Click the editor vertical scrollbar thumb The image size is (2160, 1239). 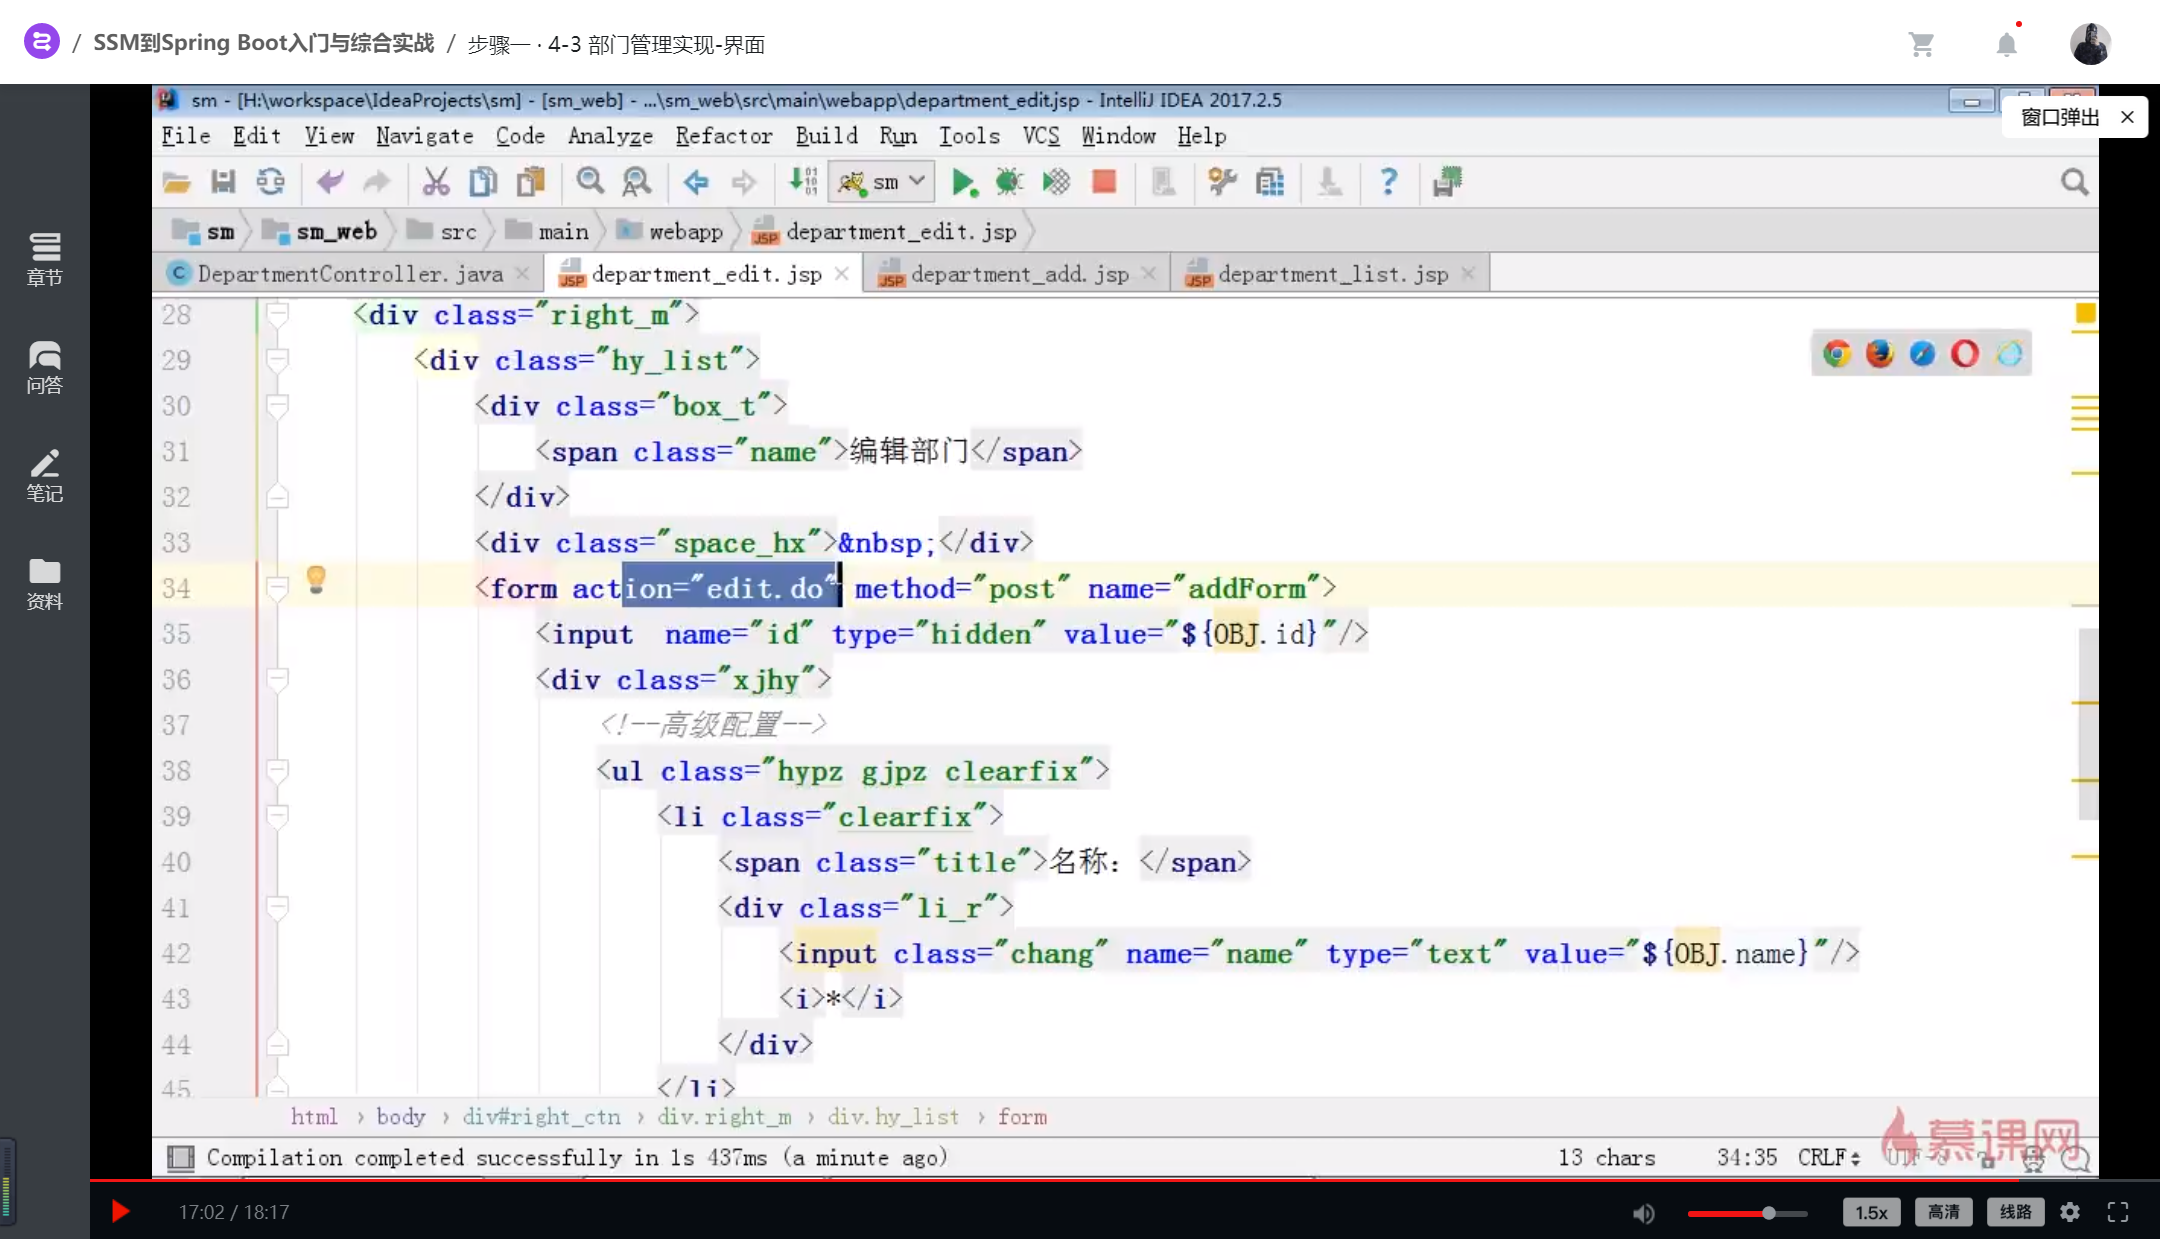click(x=2087, y=724)
